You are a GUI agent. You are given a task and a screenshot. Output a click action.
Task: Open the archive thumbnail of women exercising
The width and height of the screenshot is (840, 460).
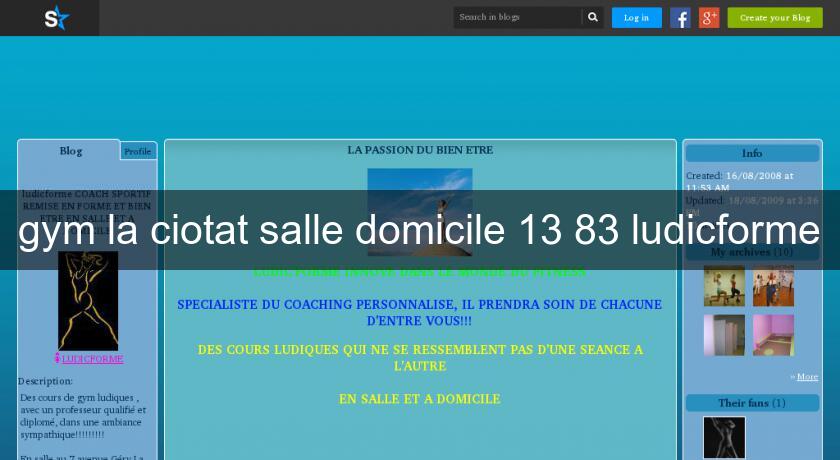coord(724,286)
